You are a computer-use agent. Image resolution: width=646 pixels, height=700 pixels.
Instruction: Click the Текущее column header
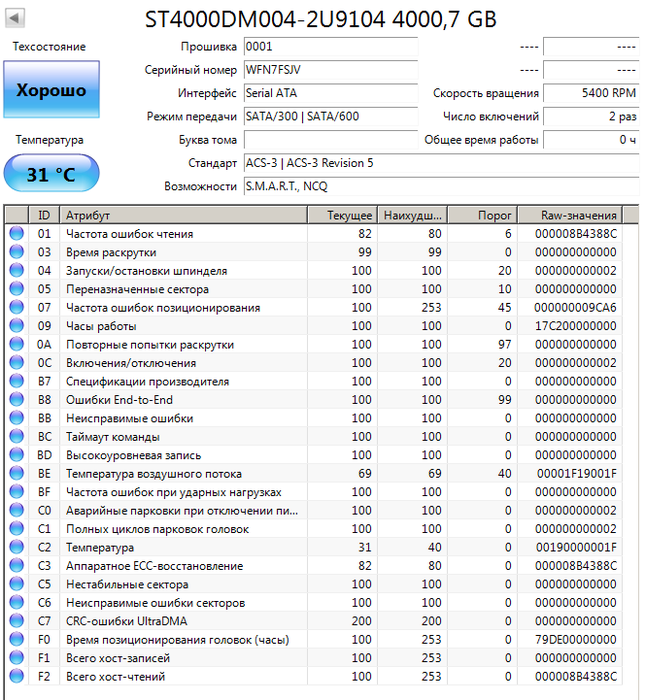coord(342,215)
